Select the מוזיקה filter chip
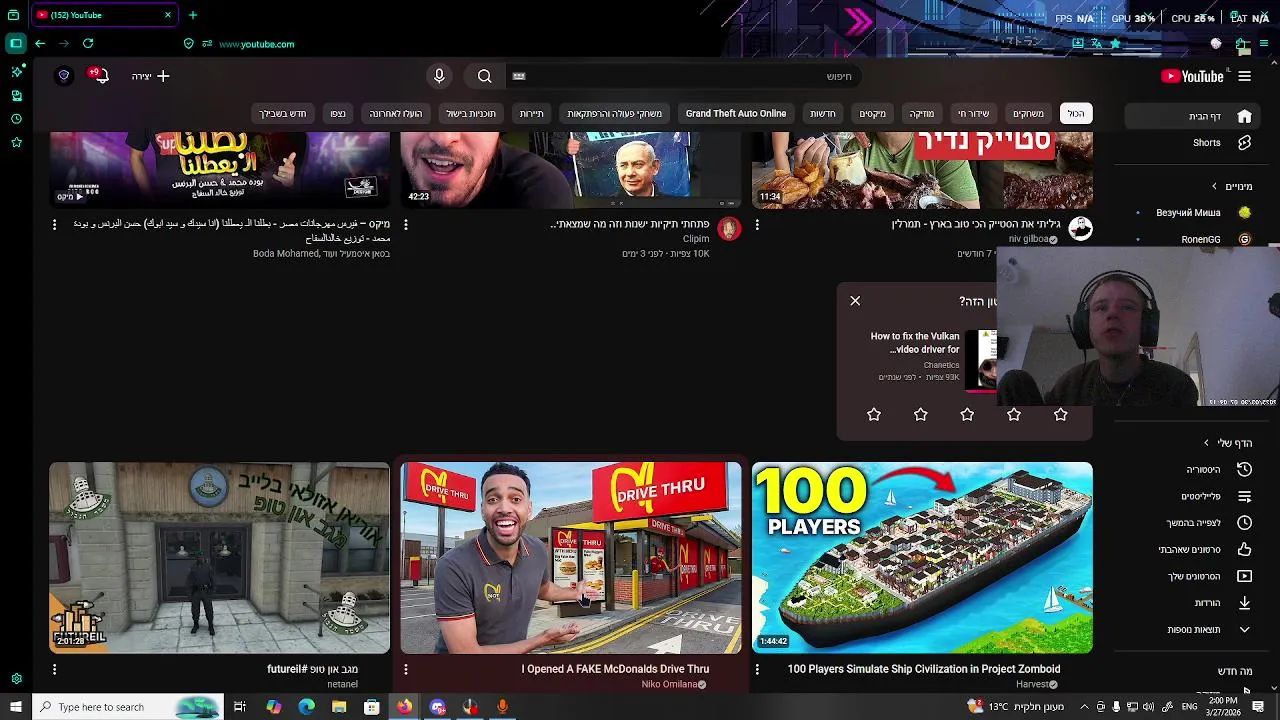This screenshot has width=1280, height=720. click(x=921, y=114)
